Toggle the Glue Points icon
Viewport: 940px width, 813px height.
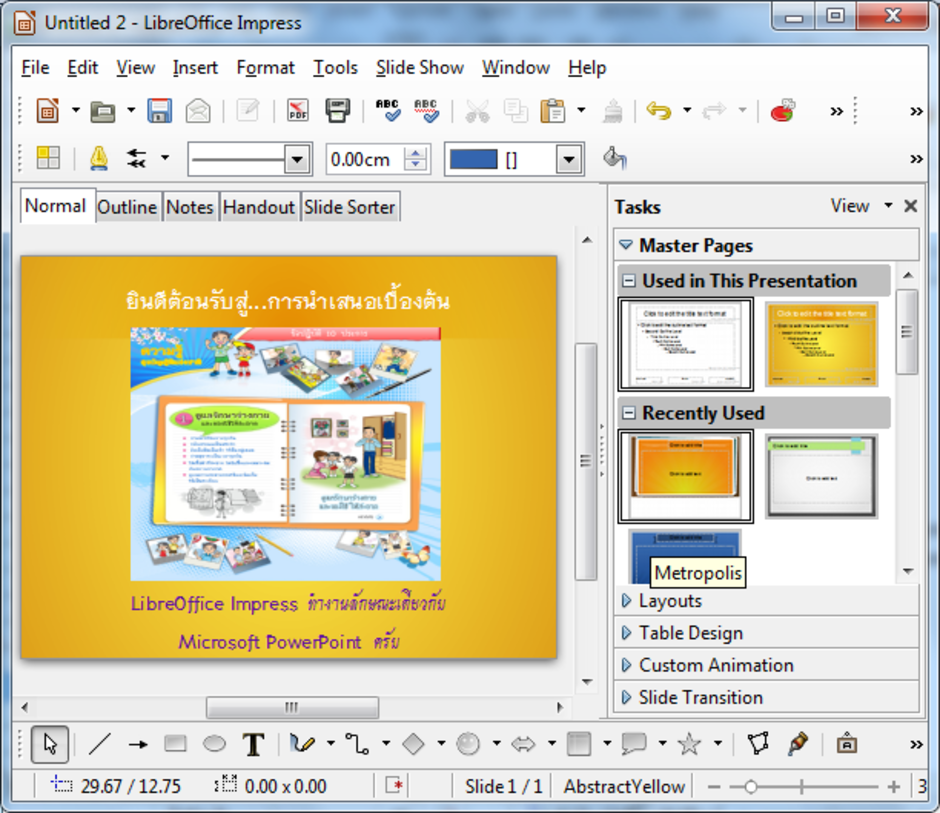(x=798, y=744)
